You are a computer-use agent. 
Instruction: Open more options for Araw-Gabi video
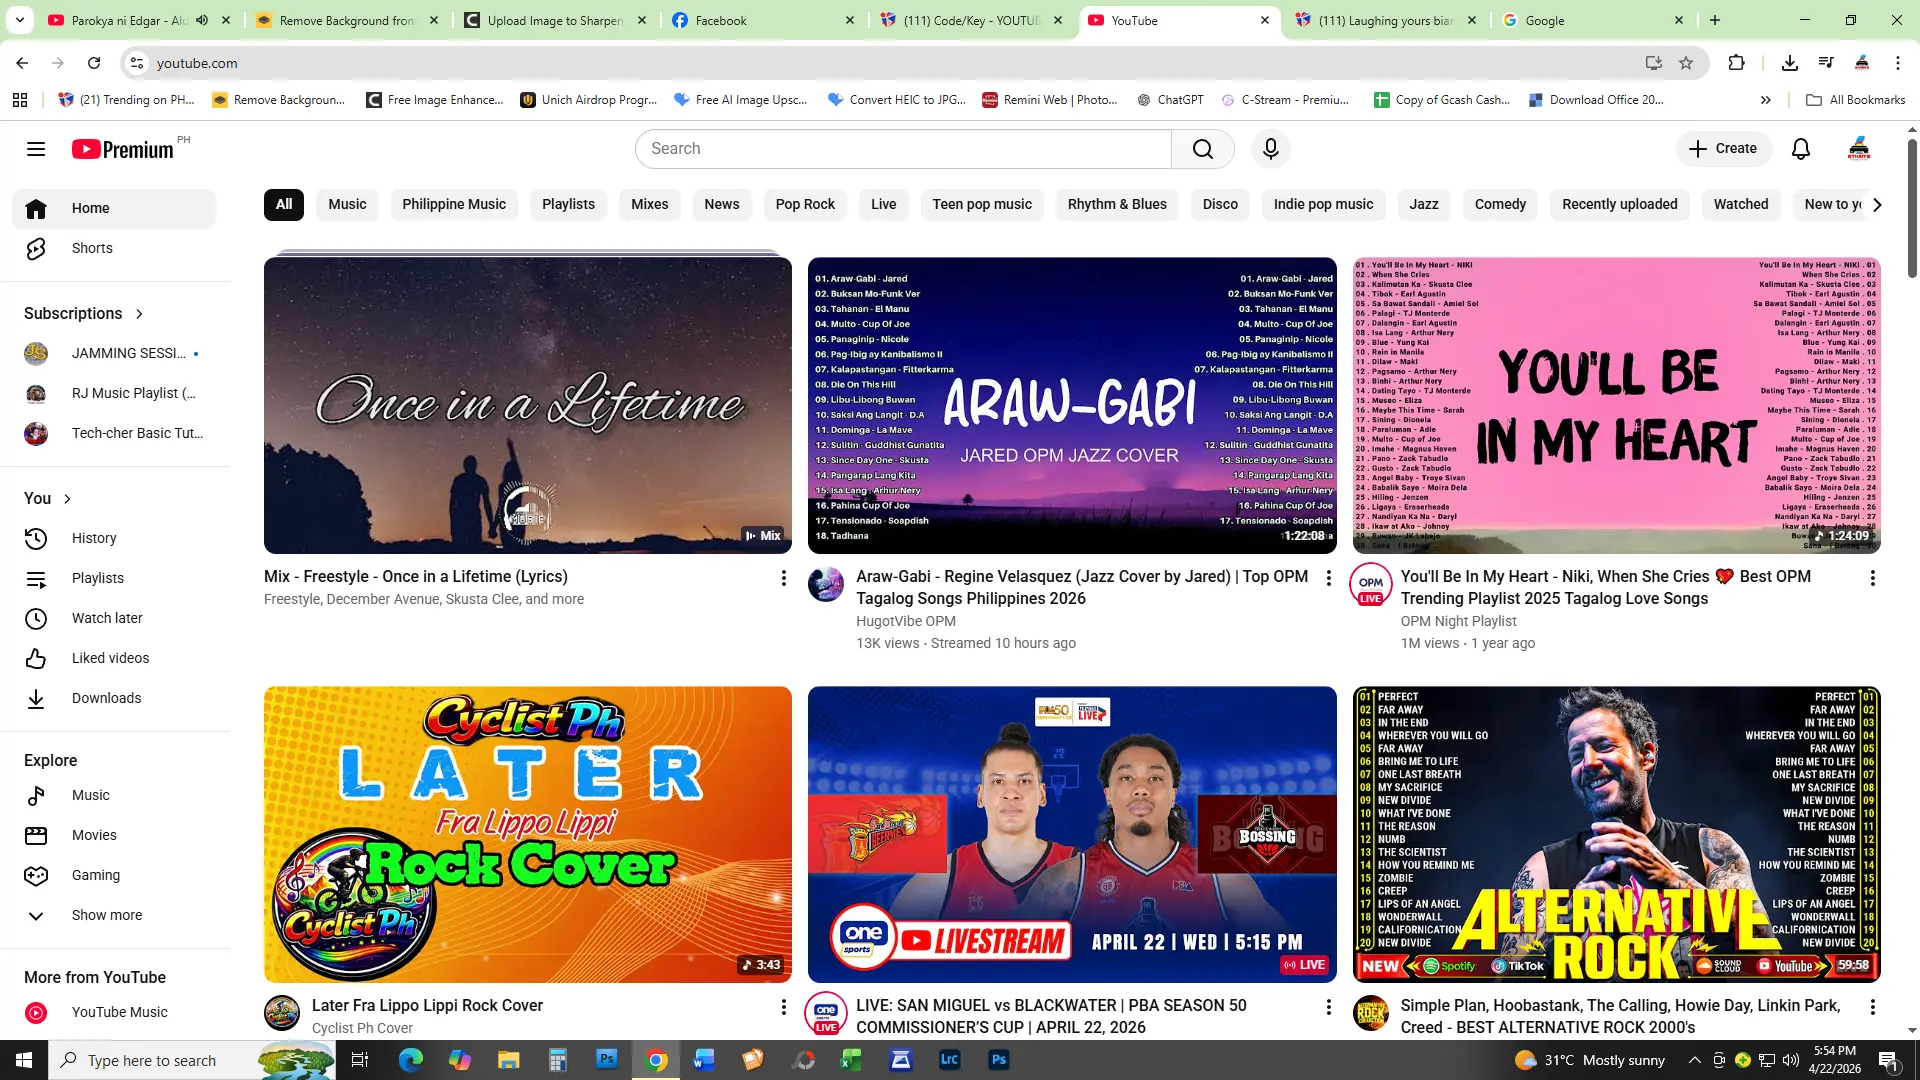[x=1328, y=578]
